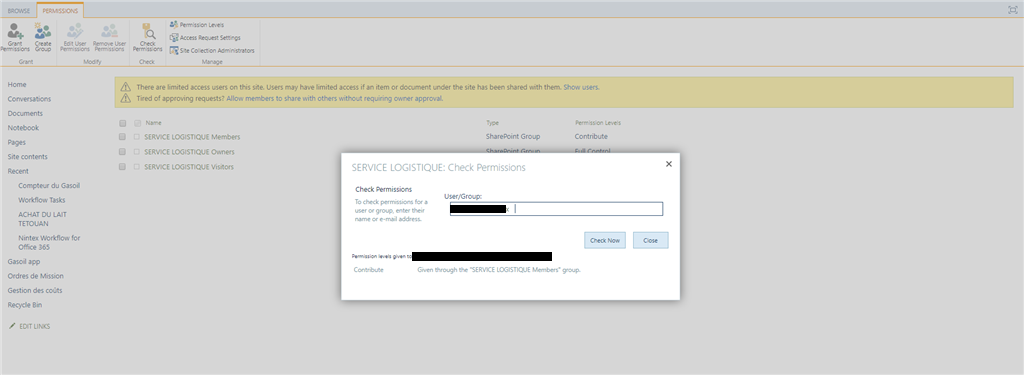Viewport: 1024px width, 375px height.
Task: Tick the select-all checkbox beside Name header
Action: [x=123, y=123]
